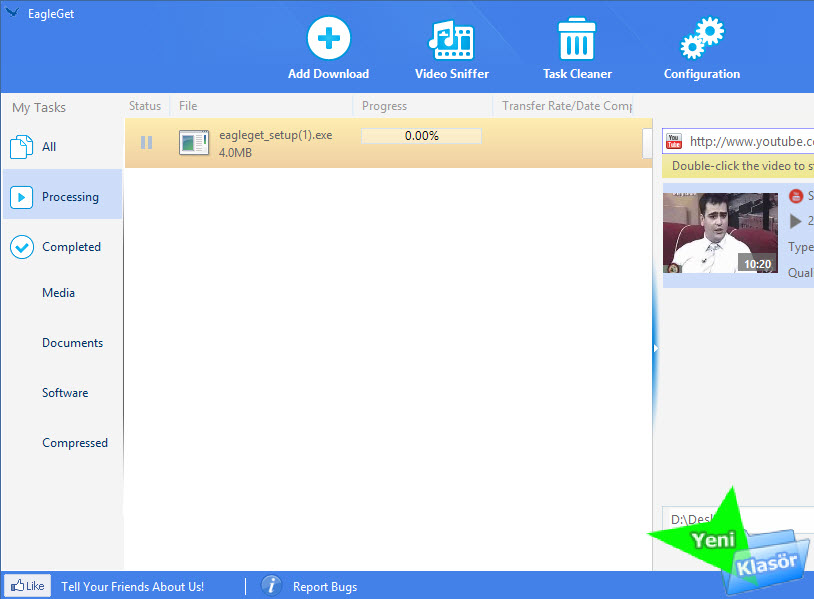The width and height of the screenshot is (814, 599).
Task: Click the eagleget_setup(1).exe file icon
Action: 194,143
